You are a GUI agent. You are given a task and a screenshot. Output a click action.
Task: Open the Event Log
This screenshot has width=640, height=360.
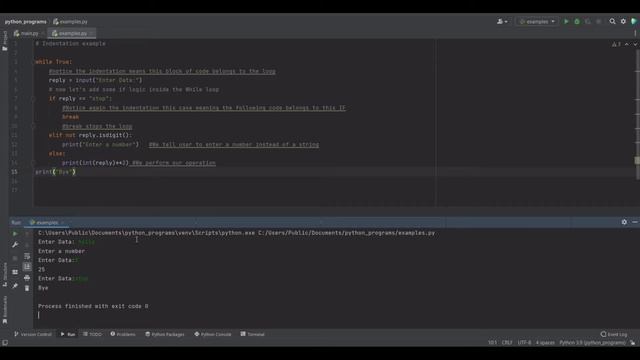614,334
